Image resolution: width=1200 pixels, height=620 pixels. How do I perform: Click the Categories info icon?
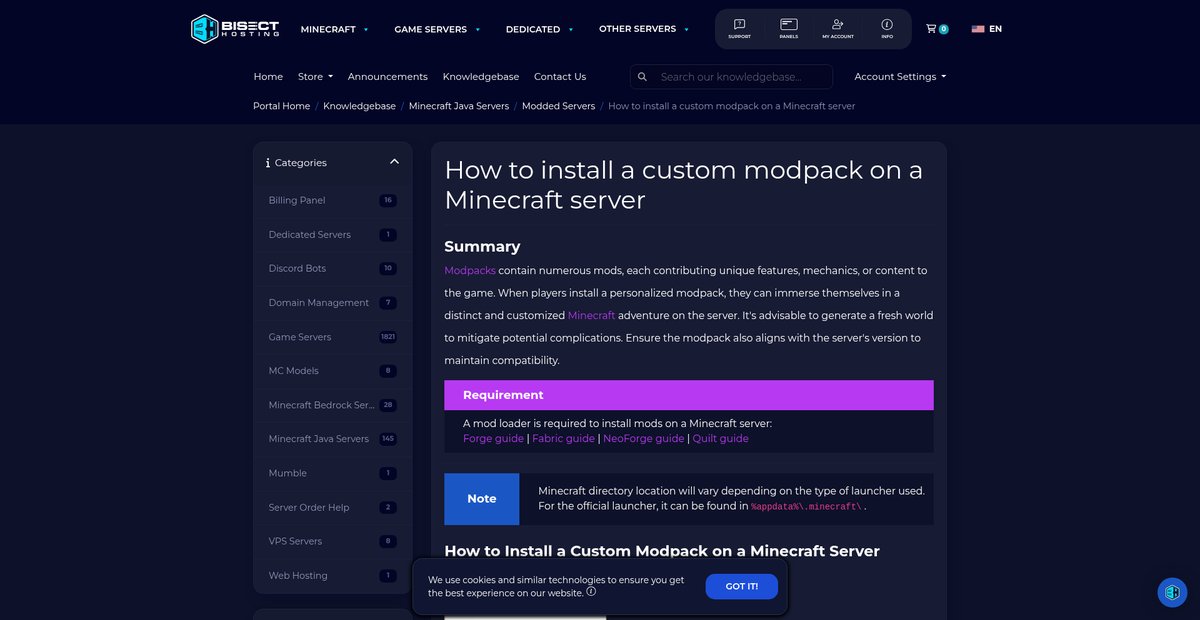268,163
